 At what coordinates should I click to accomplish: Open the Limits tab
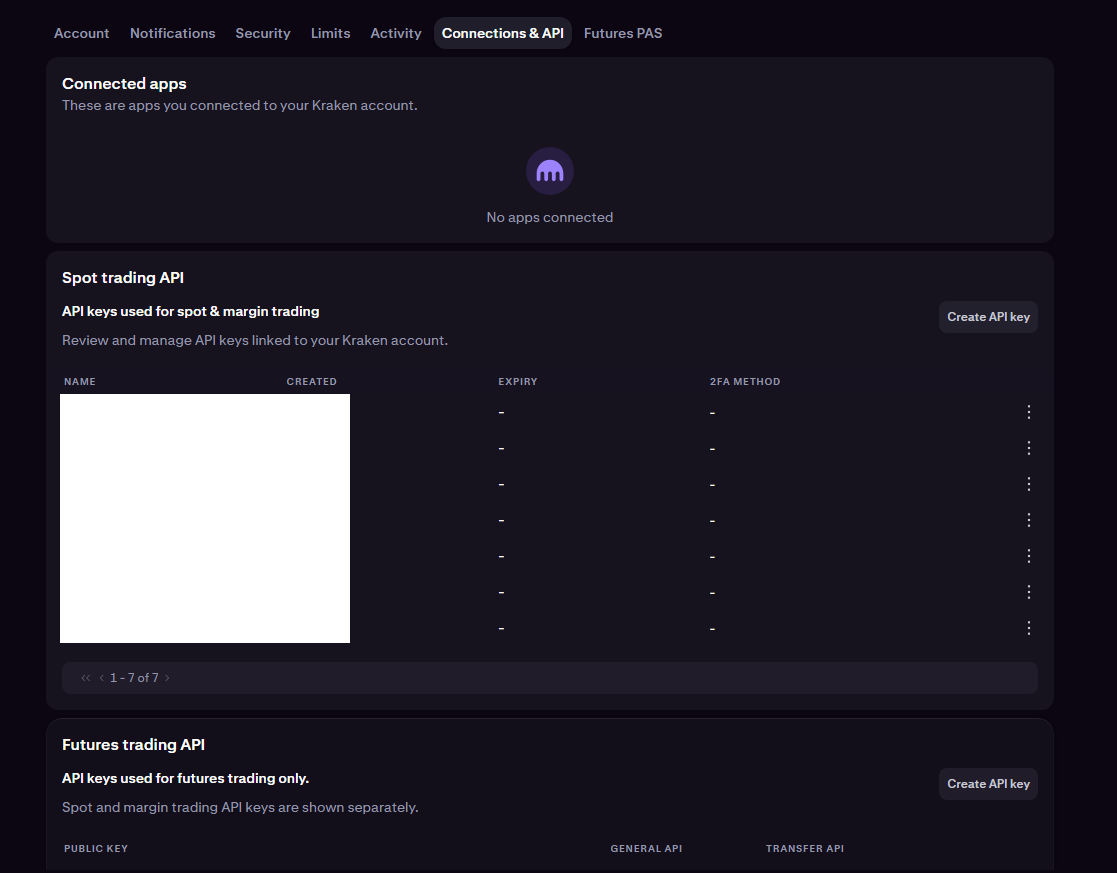pos(331,33)
